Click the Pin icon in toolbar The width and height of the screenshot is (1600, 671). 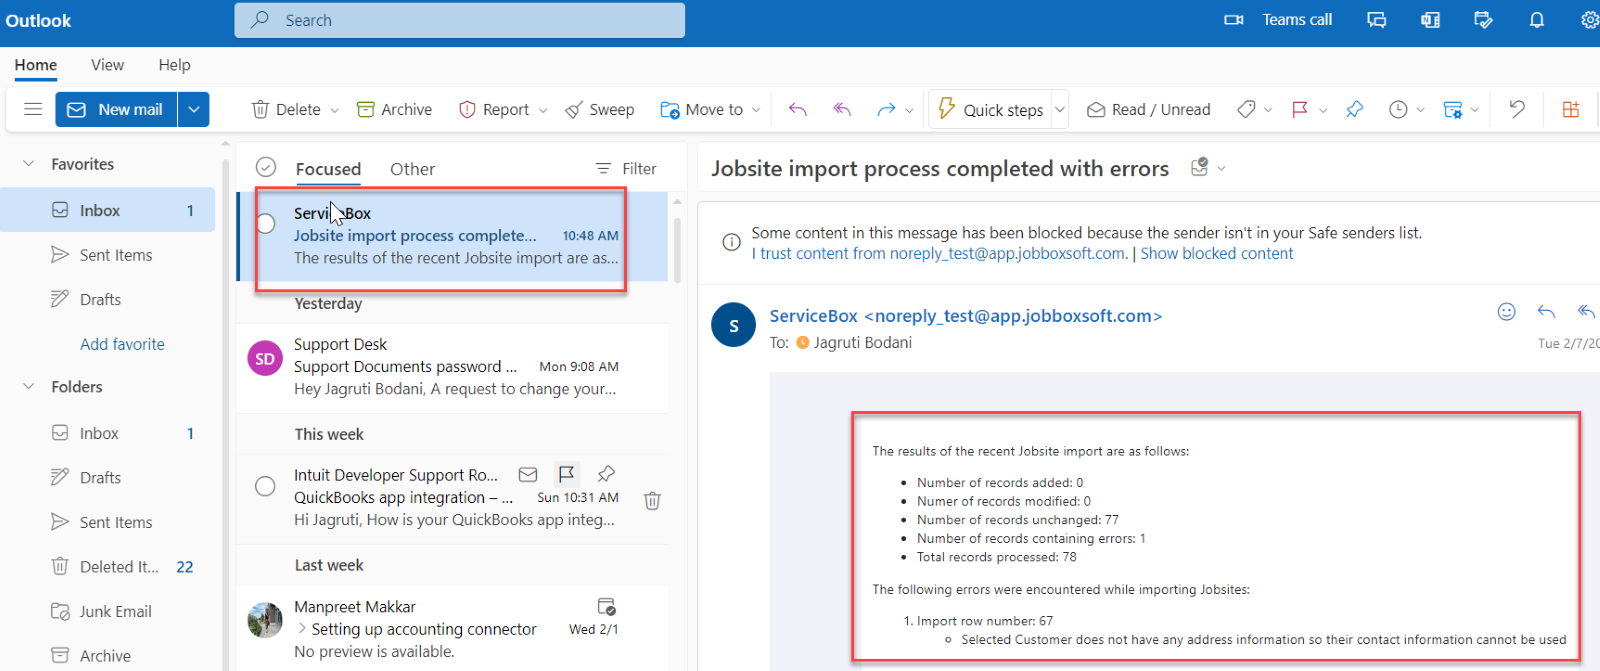[x=1354, y=109]
